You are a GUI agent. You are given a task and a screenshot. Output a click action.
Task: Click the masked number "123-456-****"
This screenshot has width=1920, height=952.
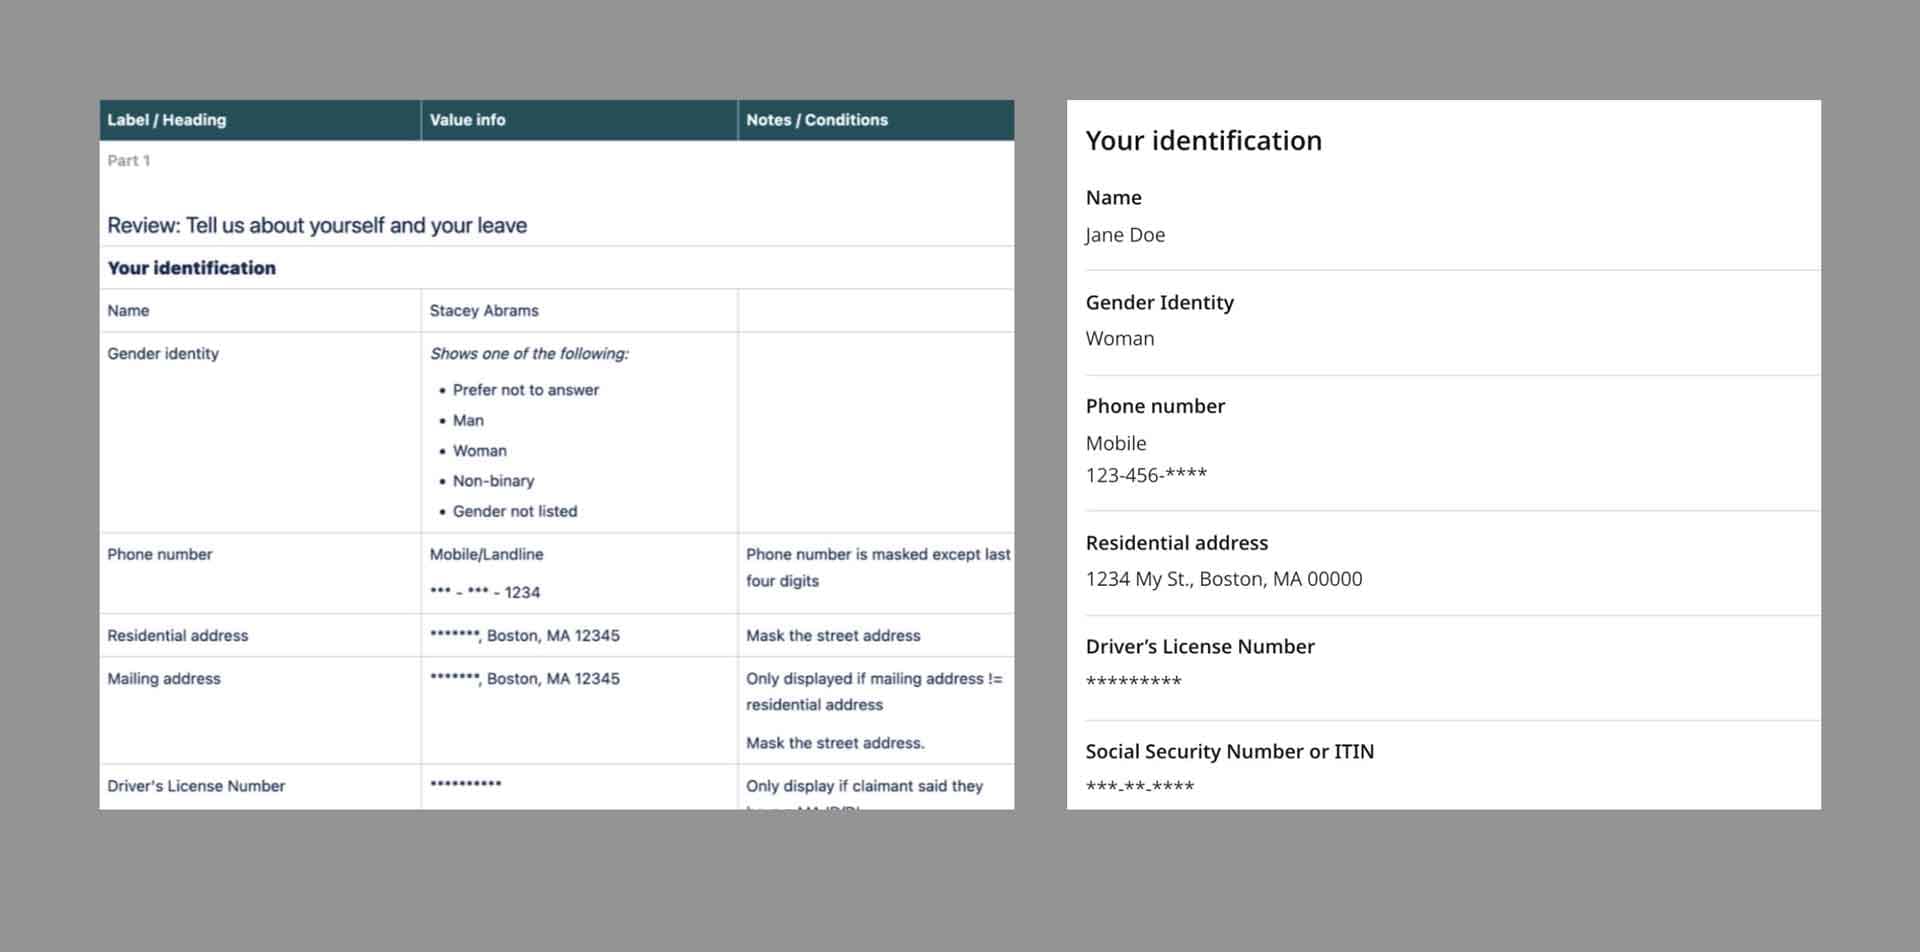tap(1147, 474)
